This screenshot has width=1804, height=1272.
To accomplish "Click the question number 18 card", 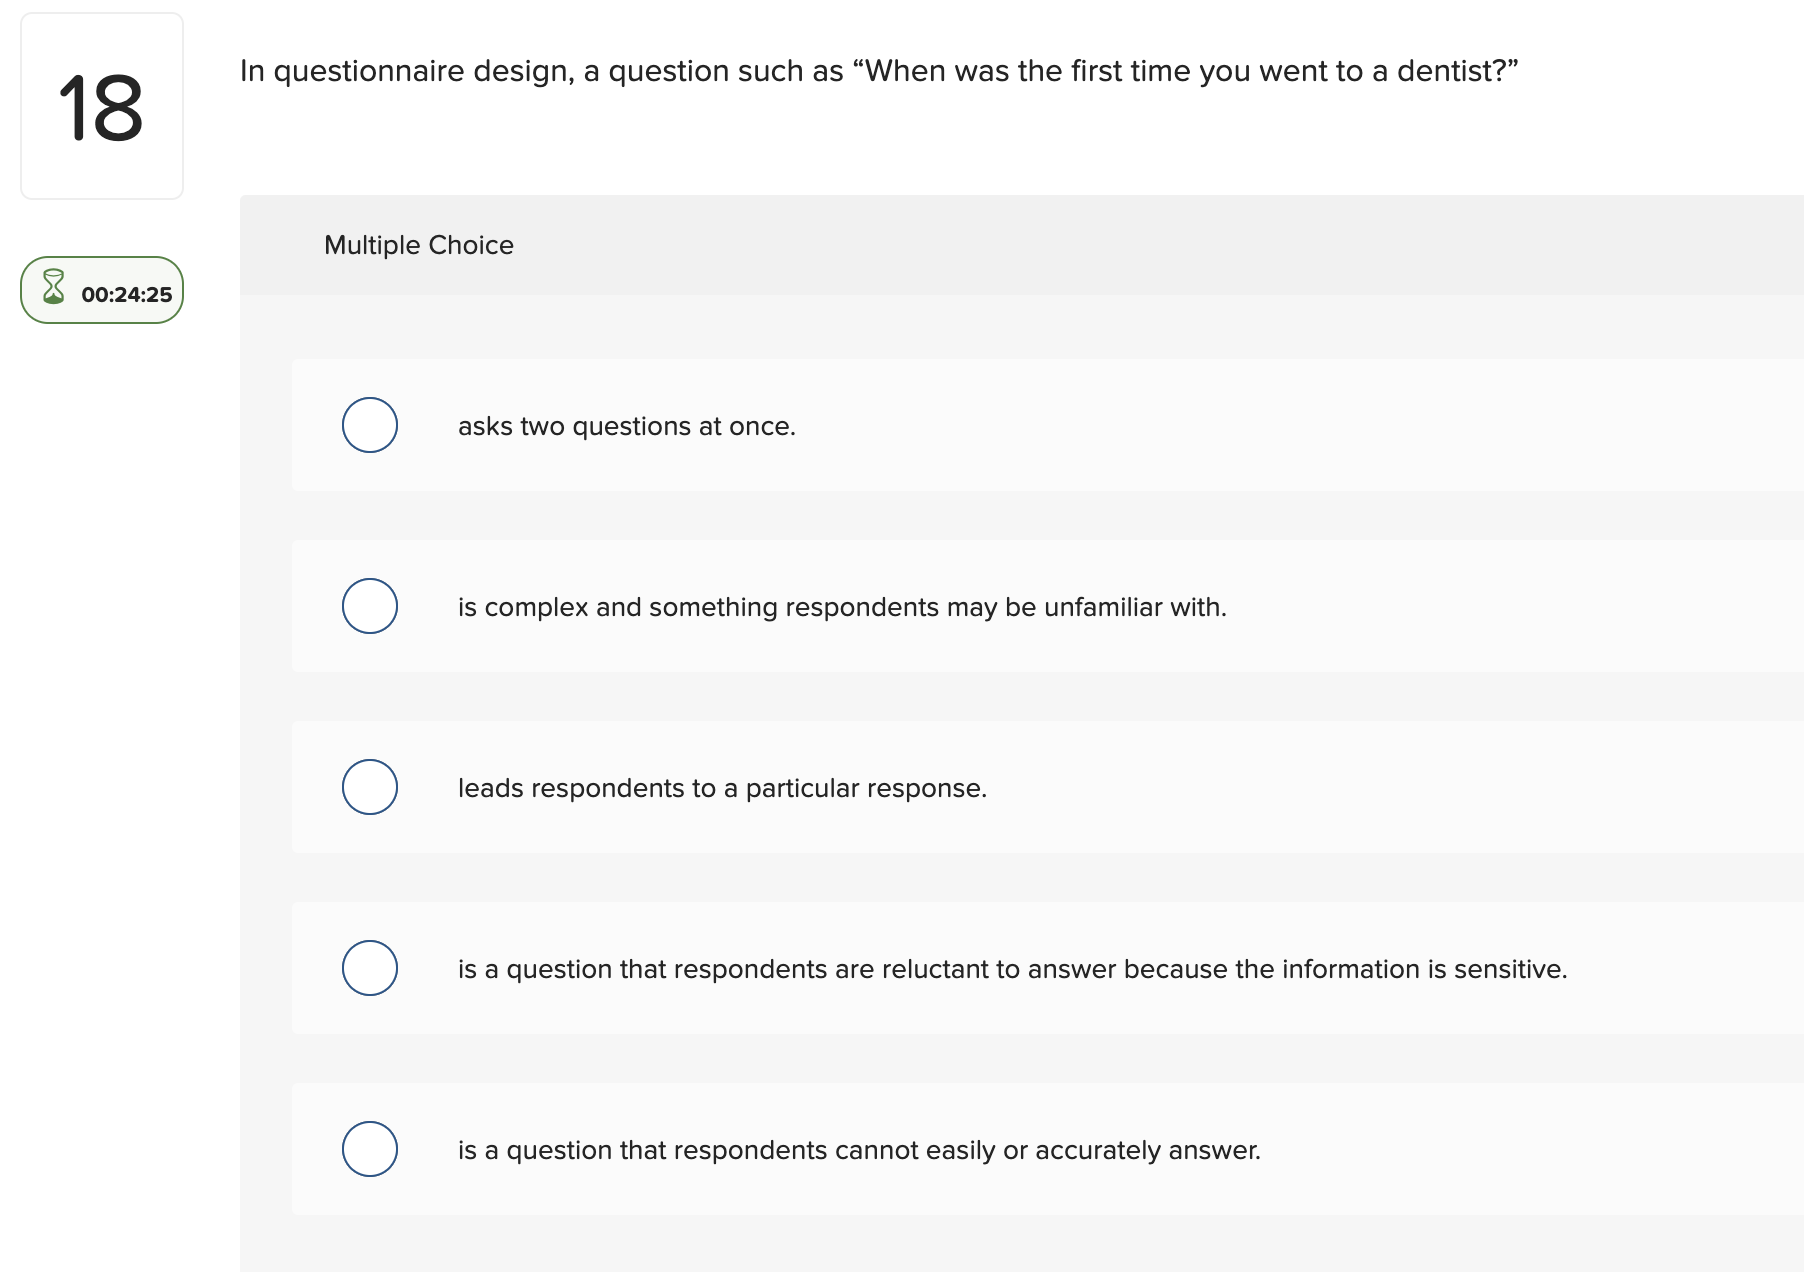I will pos(101,104).
